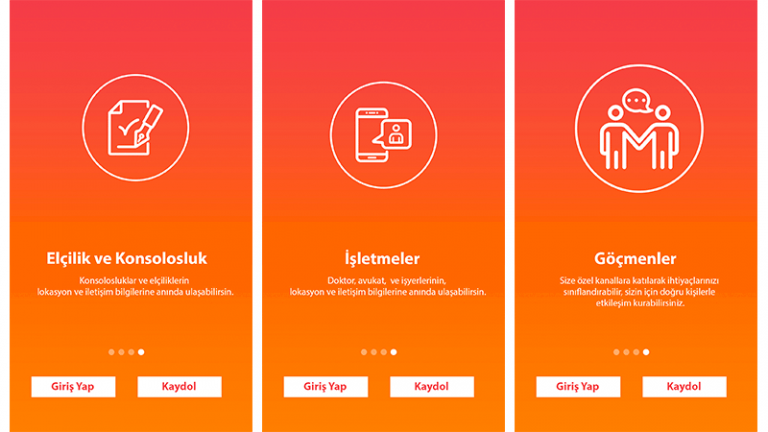This screenshot has height=432, width=768.
Task: Tap the Göçmenler heading
Action: (635, 258)
